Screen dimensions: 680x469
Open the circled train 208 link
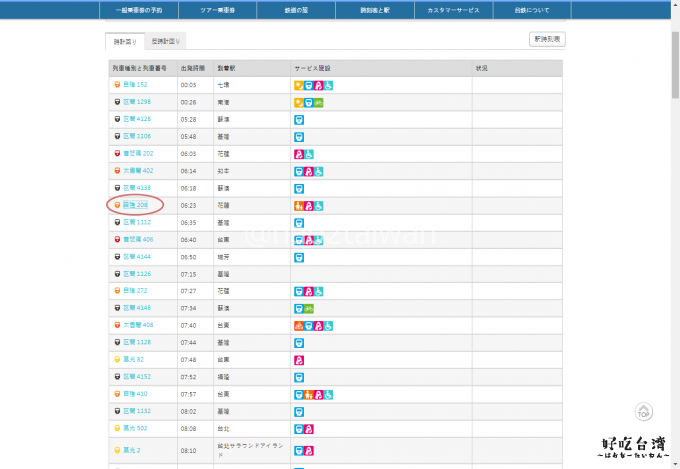135,205
